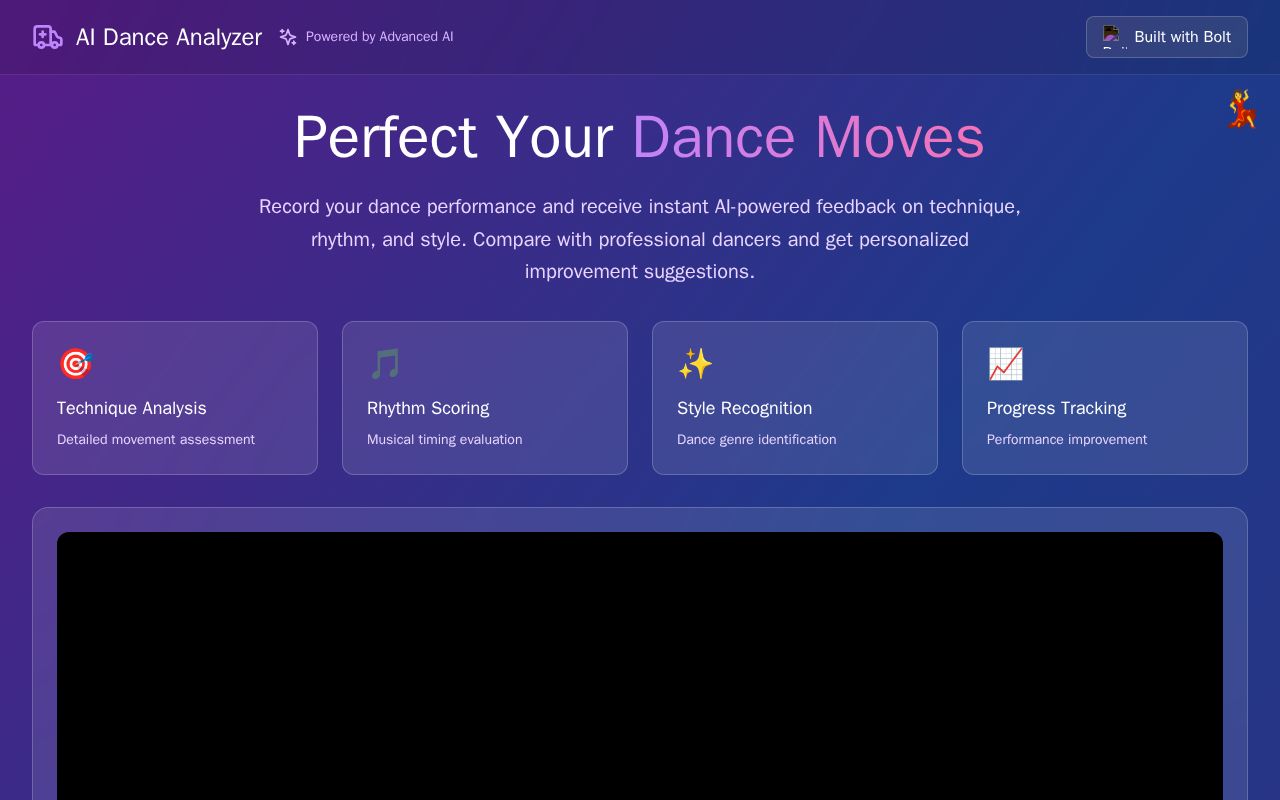Click the Dance genre identification text
1280x800 pixels.
756,439
